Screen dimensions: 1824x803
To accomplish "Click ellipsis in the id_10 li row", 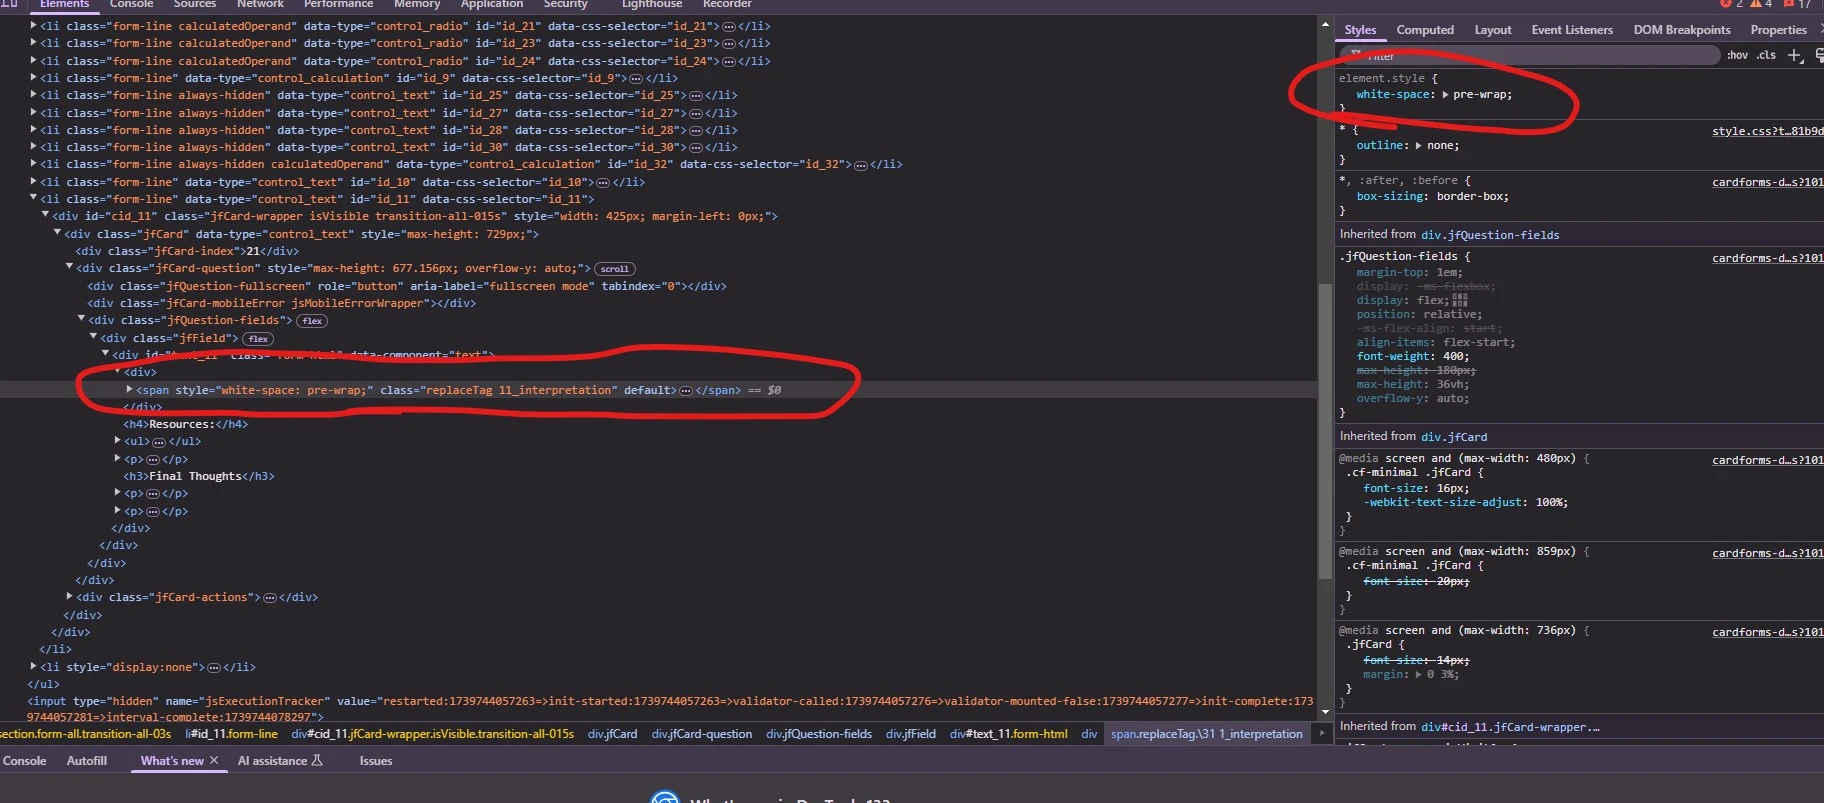I will coord(603,182).
